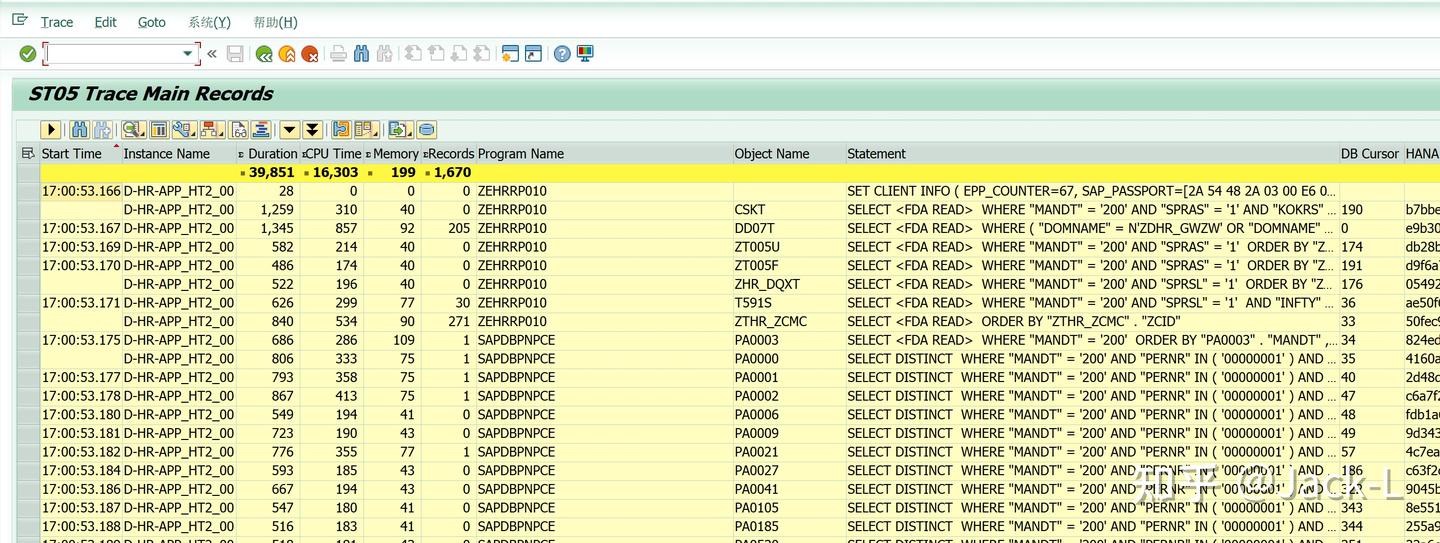Click the Find binoculars in ALV toolbar
Image resolution: width=1440 pixels, height=543 pixels.
point(79,130)
